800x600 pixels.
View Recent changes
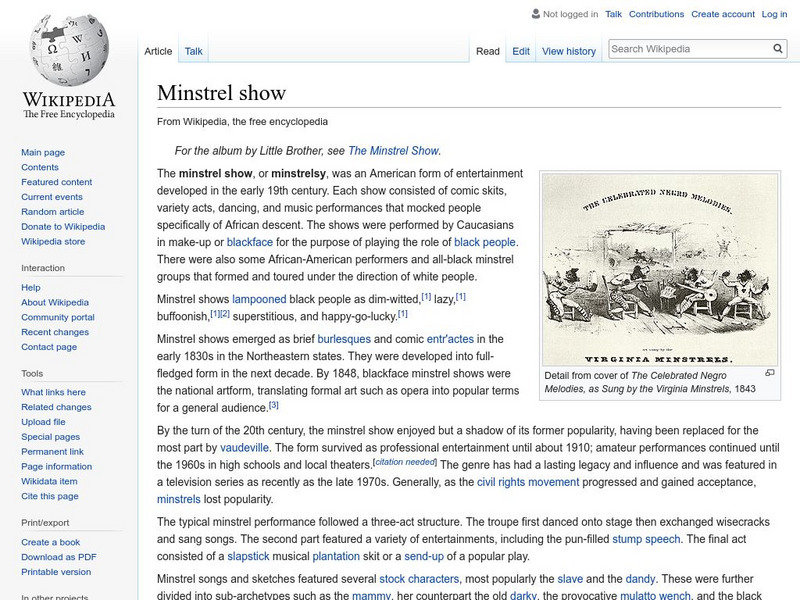(55, 332)
